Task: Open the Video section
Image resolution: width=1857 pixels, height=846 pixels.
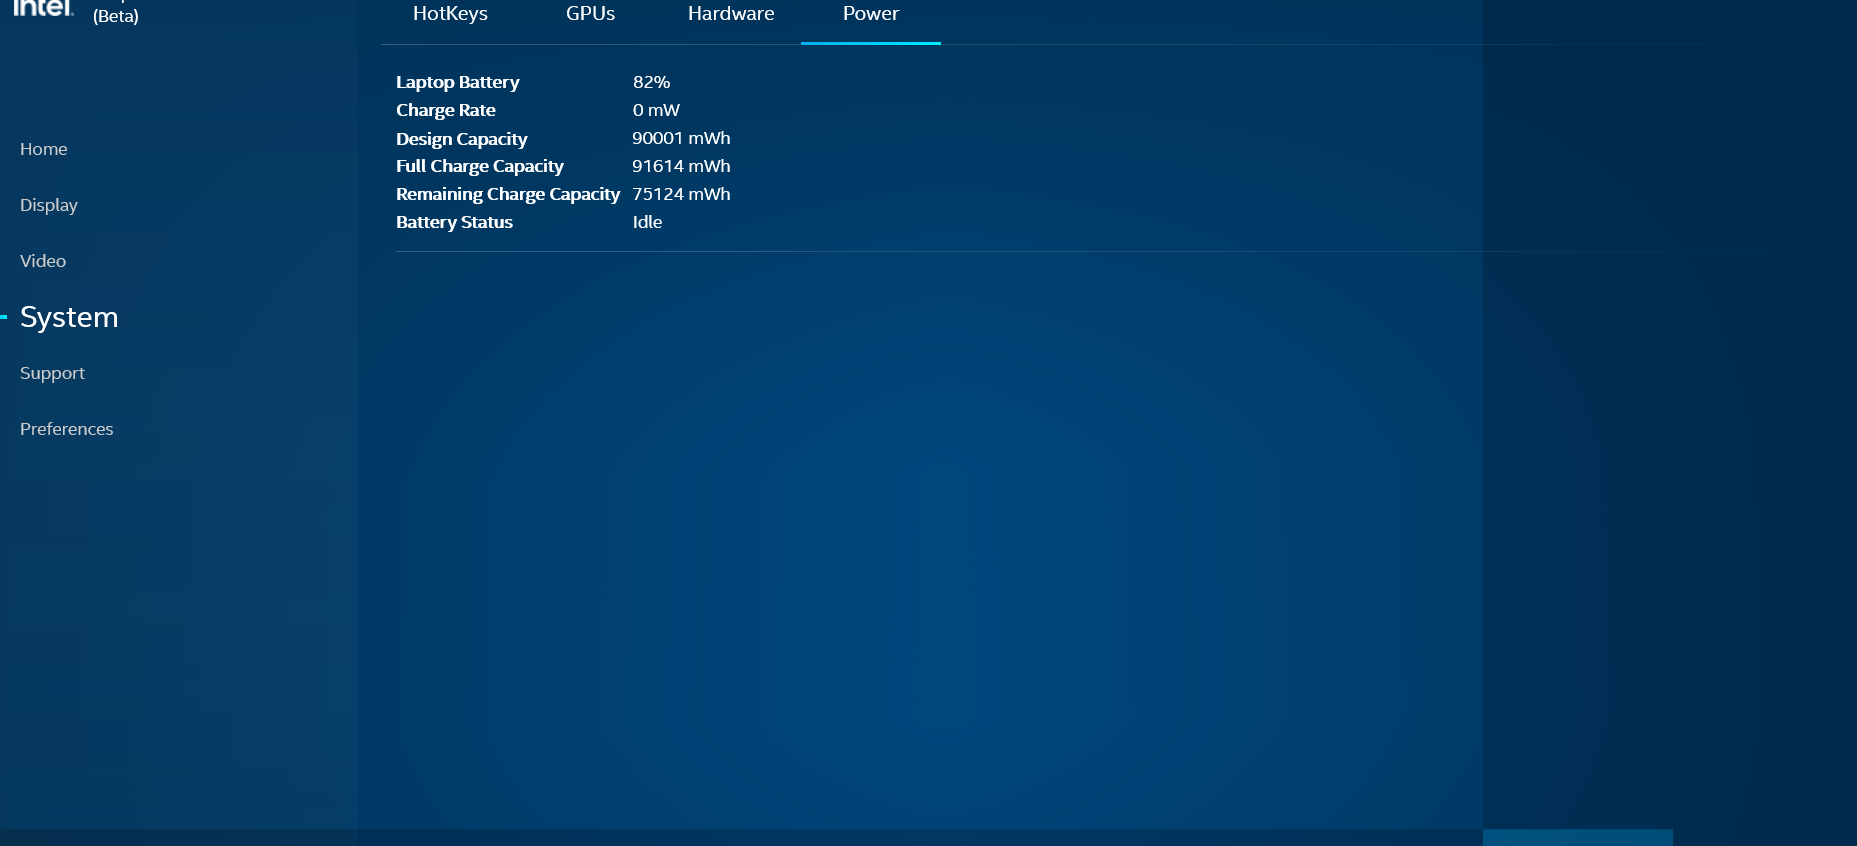Action: click(x=43, y=261)
